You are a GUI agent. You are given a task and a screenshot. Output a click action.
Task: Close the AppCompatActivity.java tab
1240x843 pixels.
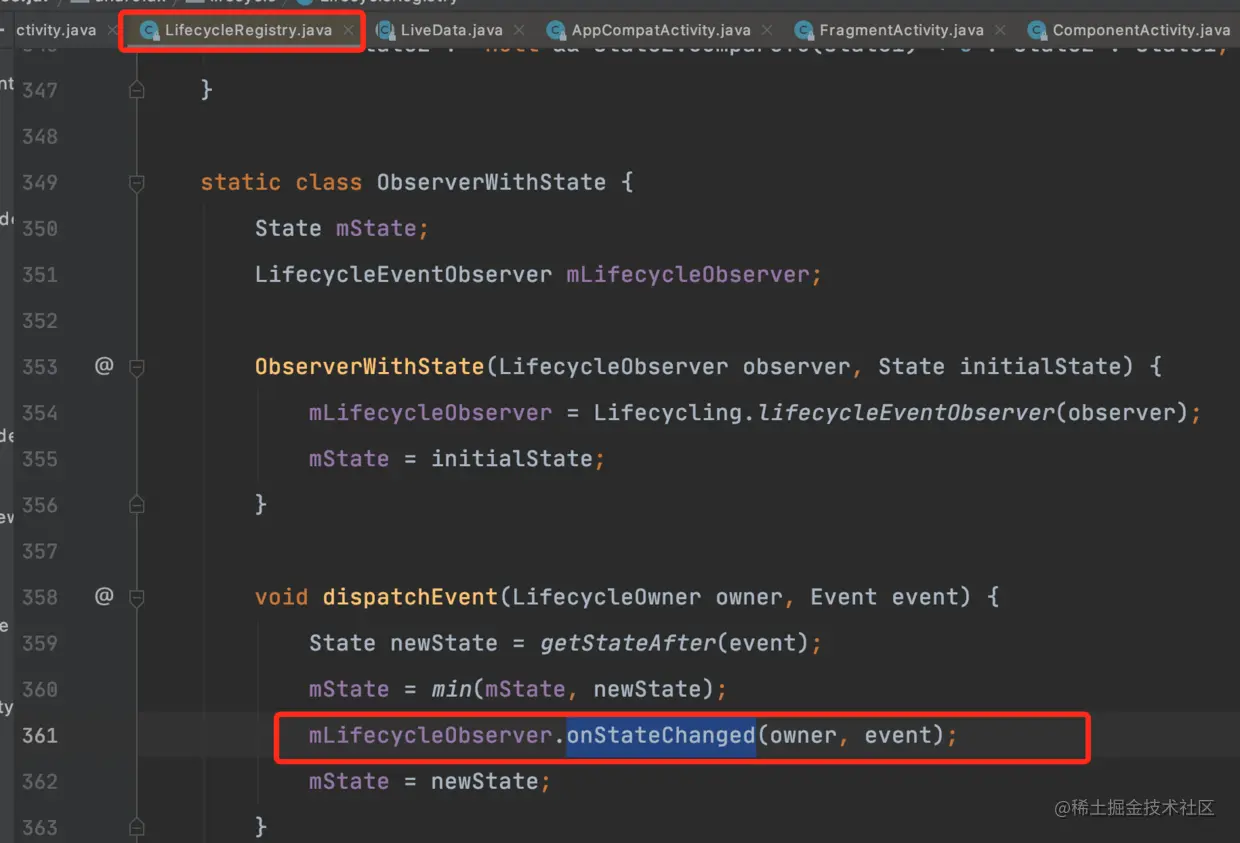point(767,31)
